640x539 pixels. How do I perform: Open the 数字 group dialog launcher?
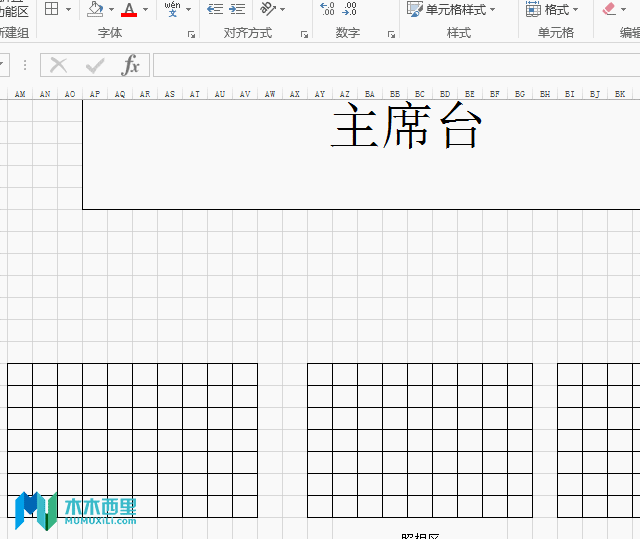pyautogui.click(x=391, y=35)
